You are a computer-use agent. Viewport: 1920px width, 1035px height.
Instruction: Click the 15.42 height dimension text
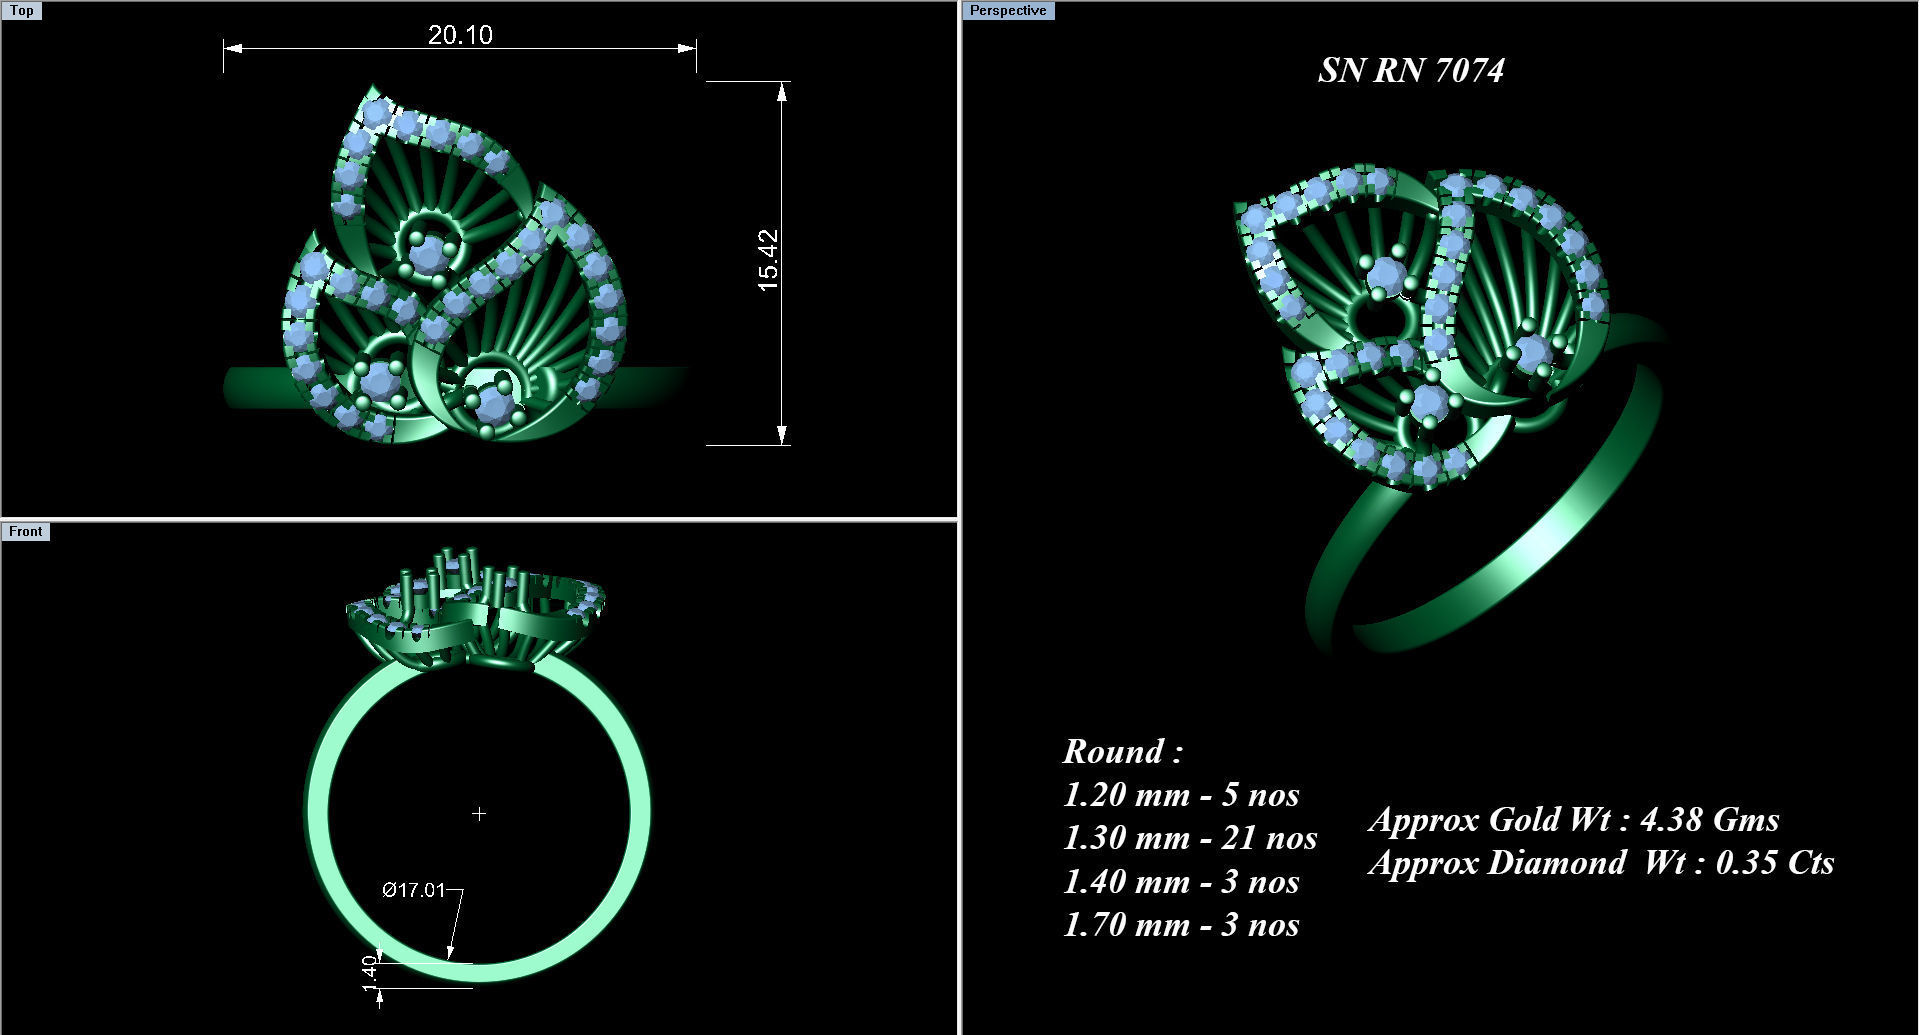point(768,260)
